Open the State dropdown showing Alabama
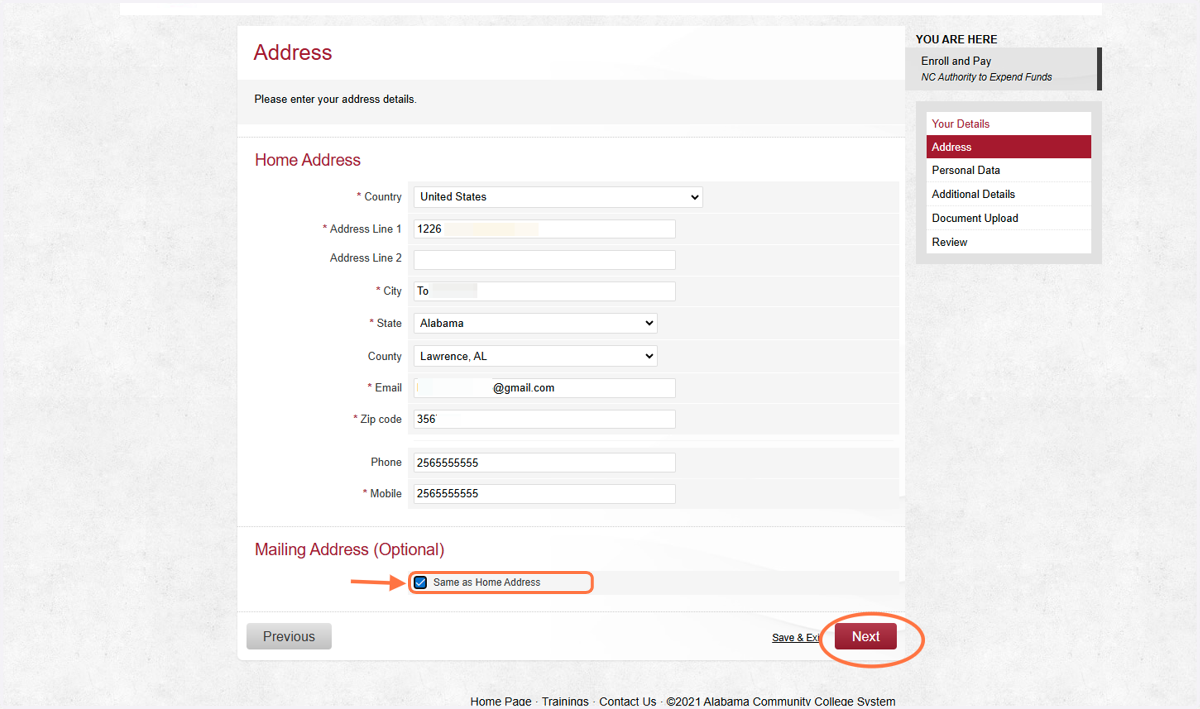The width and height of the screenshot is (1200, 709). pos(536,323)
